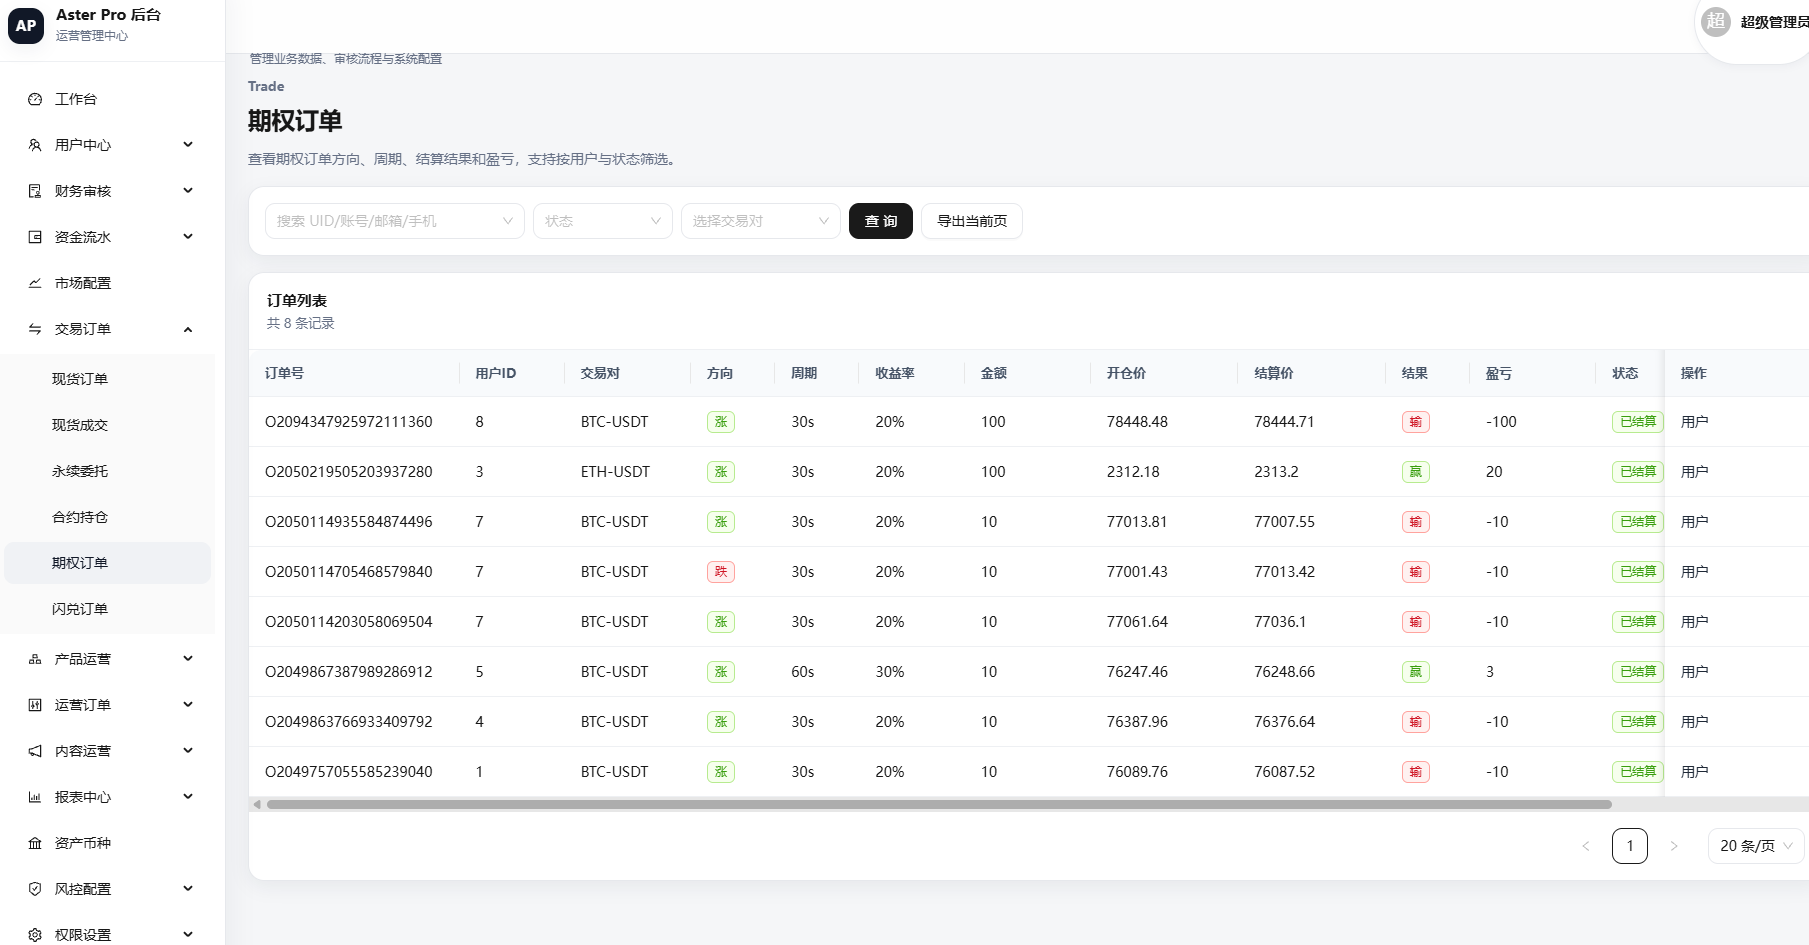Open the 20 条/页 page size dropdown

click(x=1756, y=846)
